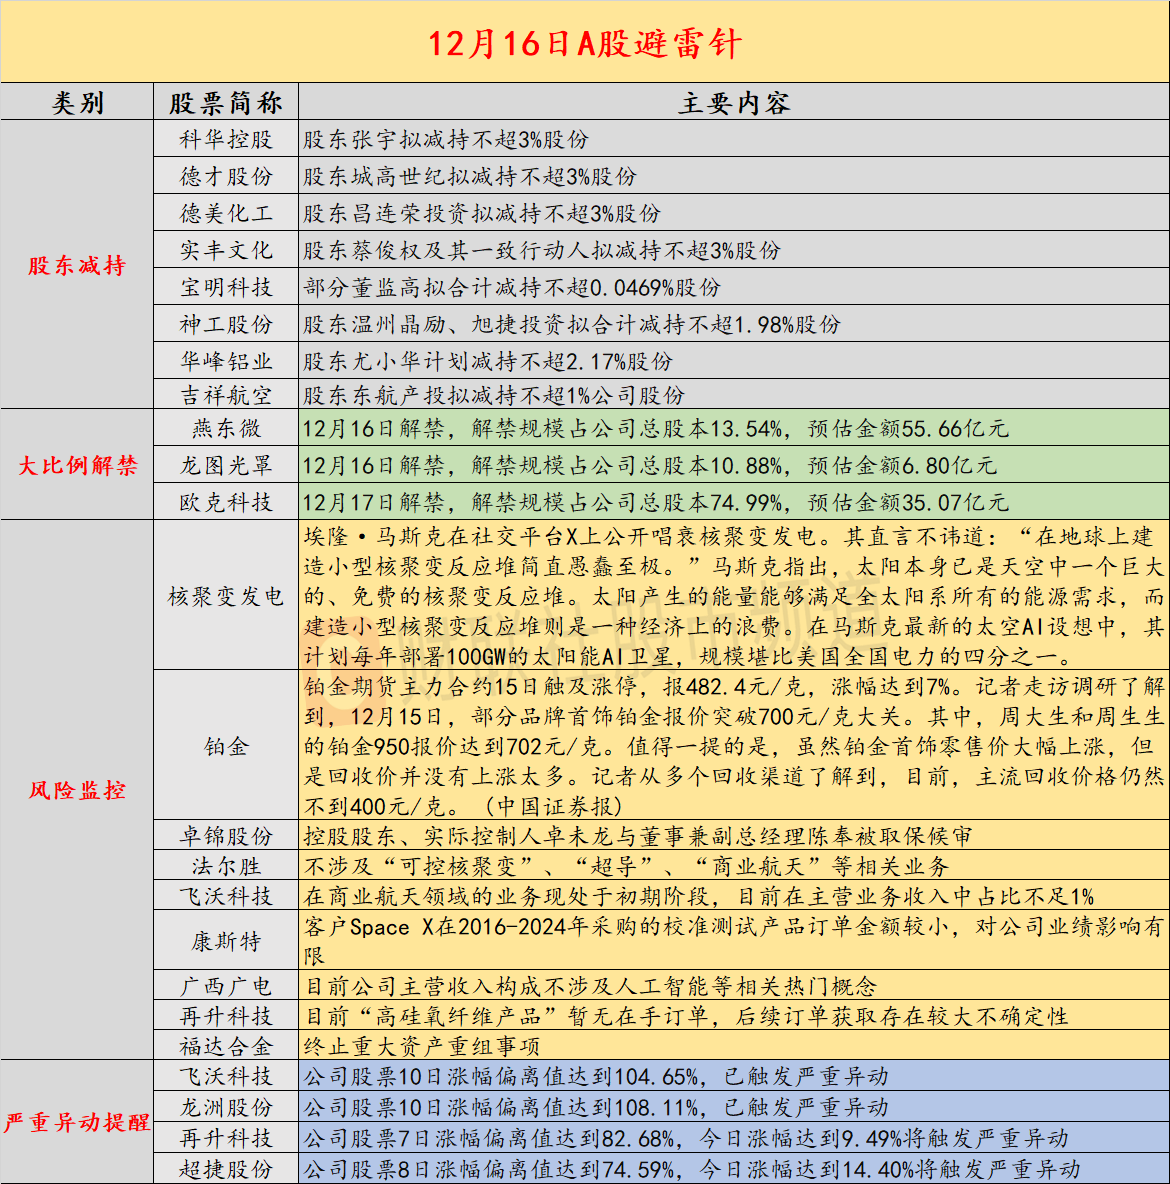Select stock name 龙图光罩
This screenshot has height=1184, width=1170.
click(x=226, y=465)
